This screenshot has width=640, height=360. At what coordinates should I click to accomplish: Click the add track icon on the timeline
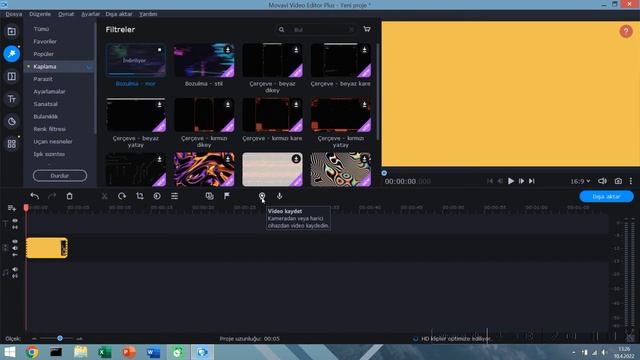click(x=11, y=209)
